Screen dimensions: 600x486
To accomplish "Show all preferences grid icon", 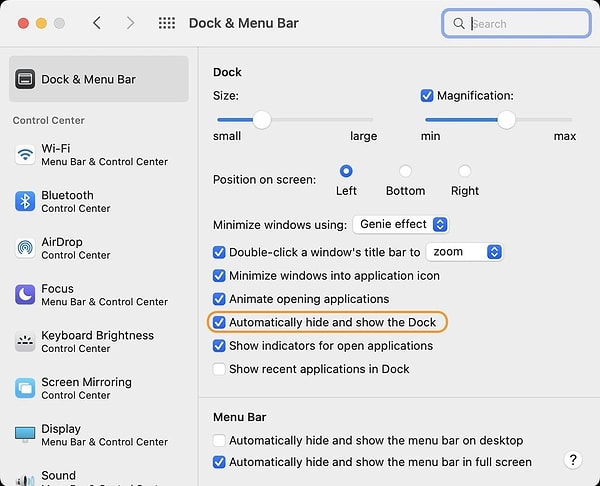I will pyautogui.click(x=167, y=23).
